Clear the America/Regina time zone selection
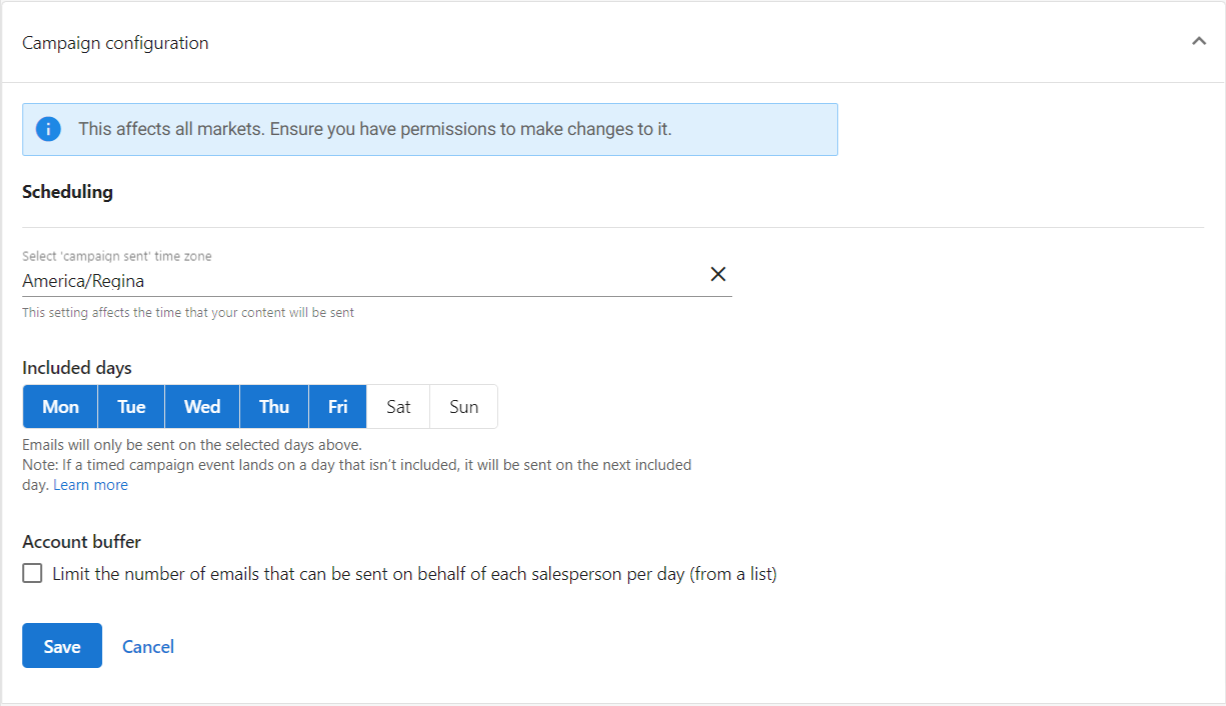This screenshot has width=1226, height=706. click(718, 274)
